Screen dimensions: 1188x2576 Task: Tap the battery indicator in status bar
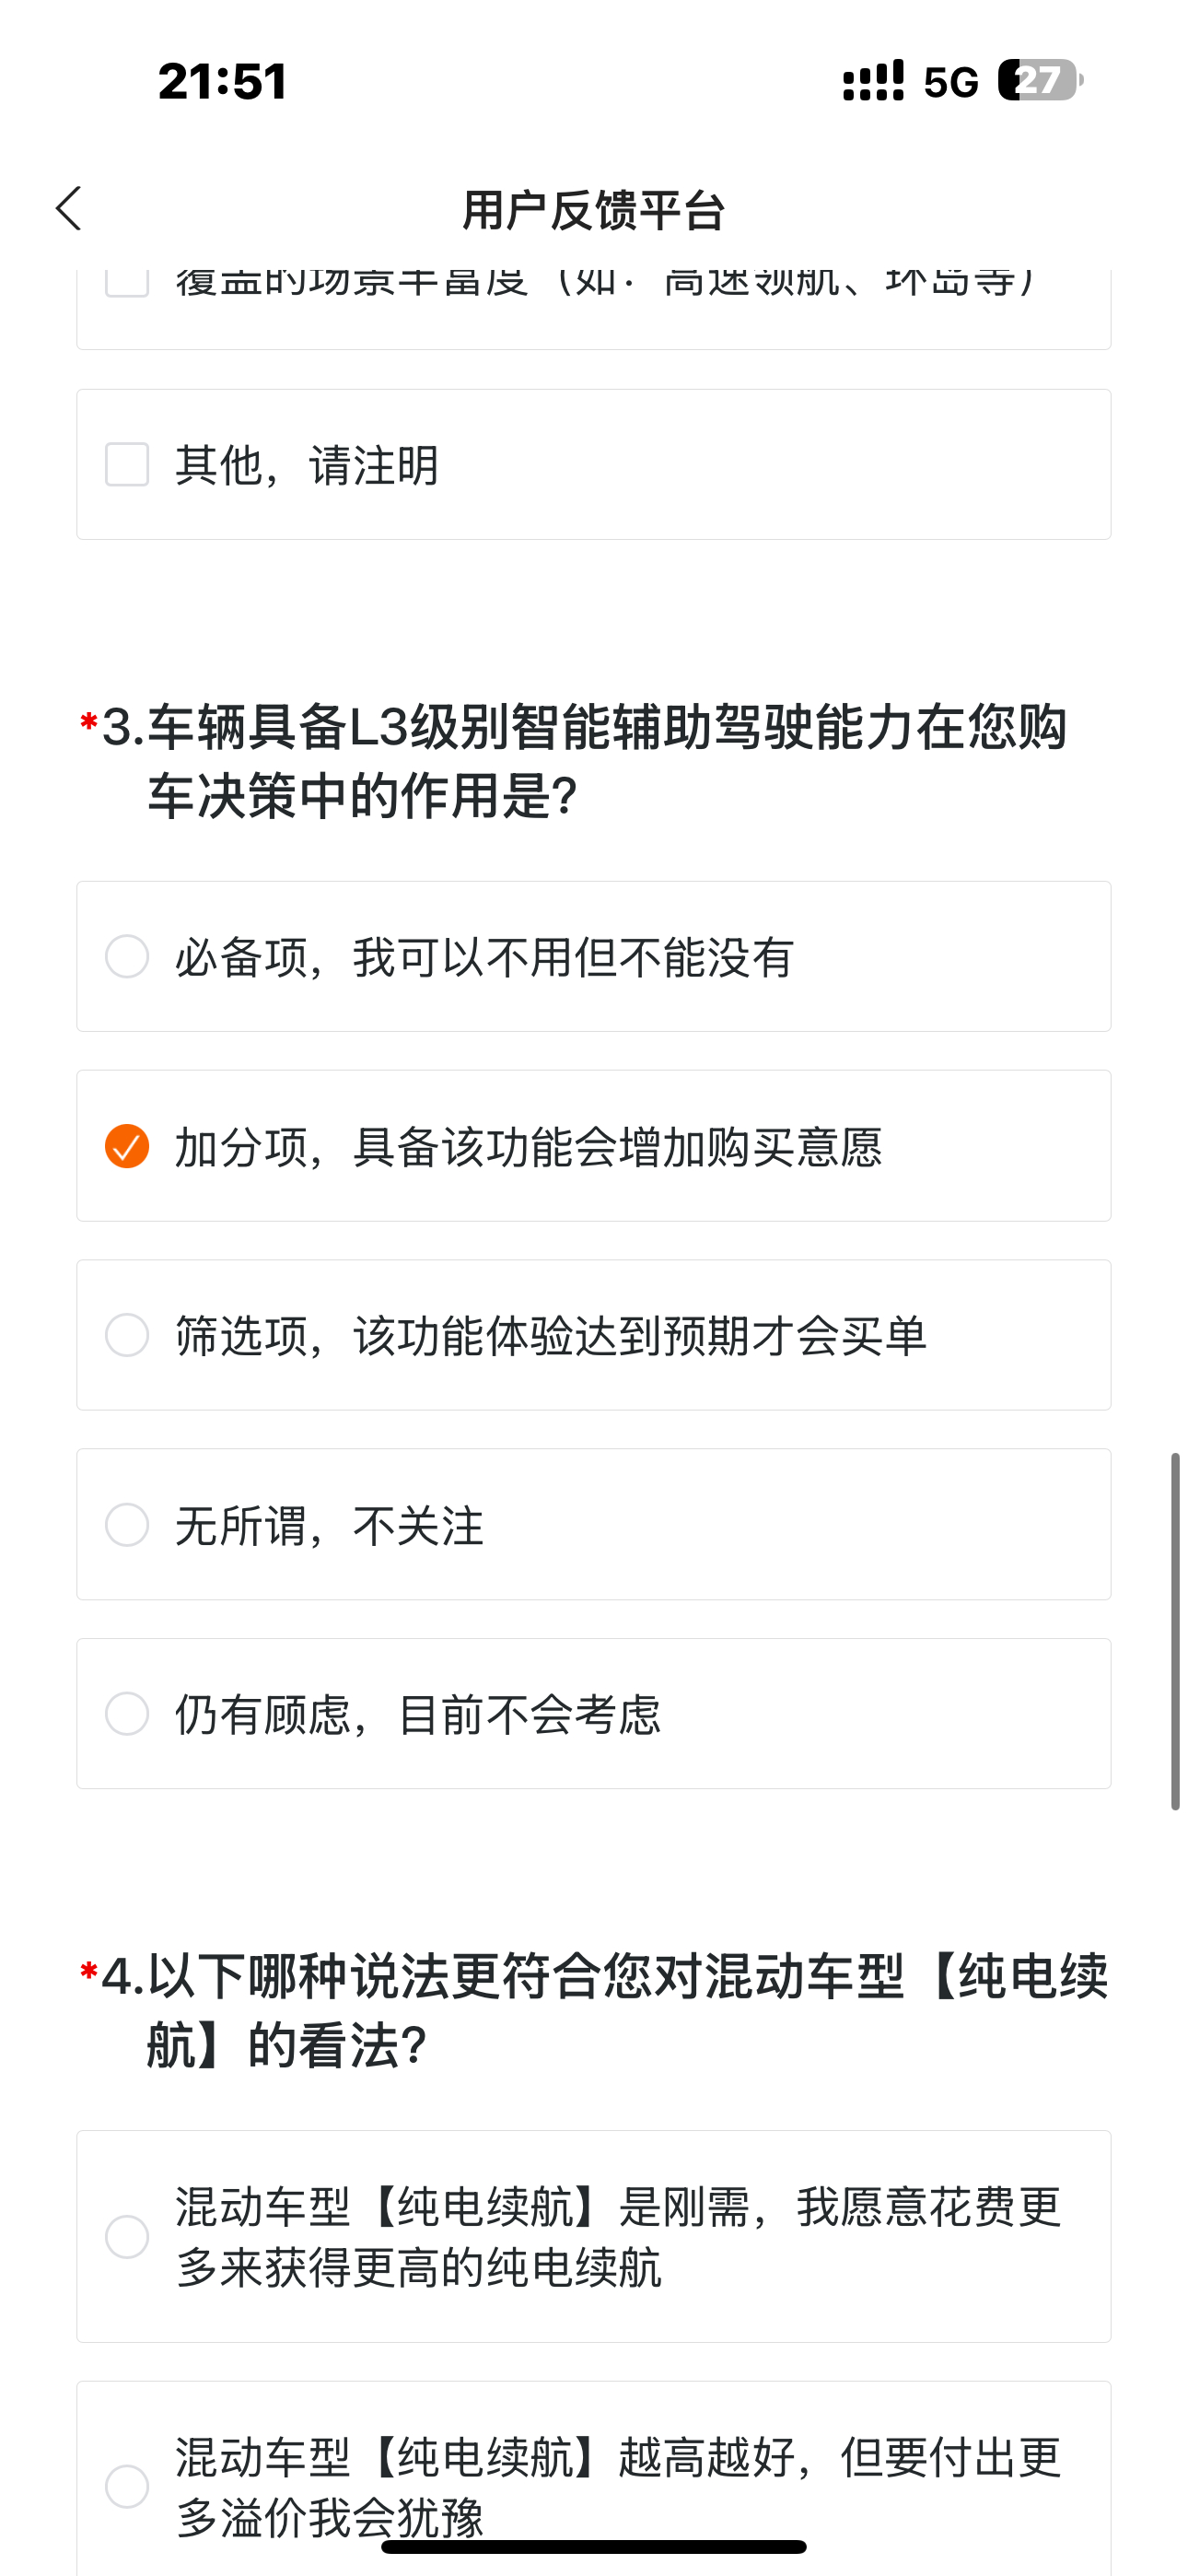tap(1040, 80)
